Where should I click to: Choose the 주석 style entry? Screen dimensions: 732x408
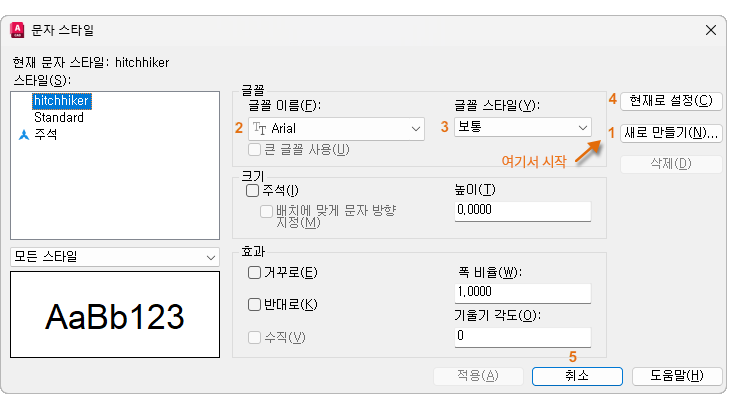(46, 134)
